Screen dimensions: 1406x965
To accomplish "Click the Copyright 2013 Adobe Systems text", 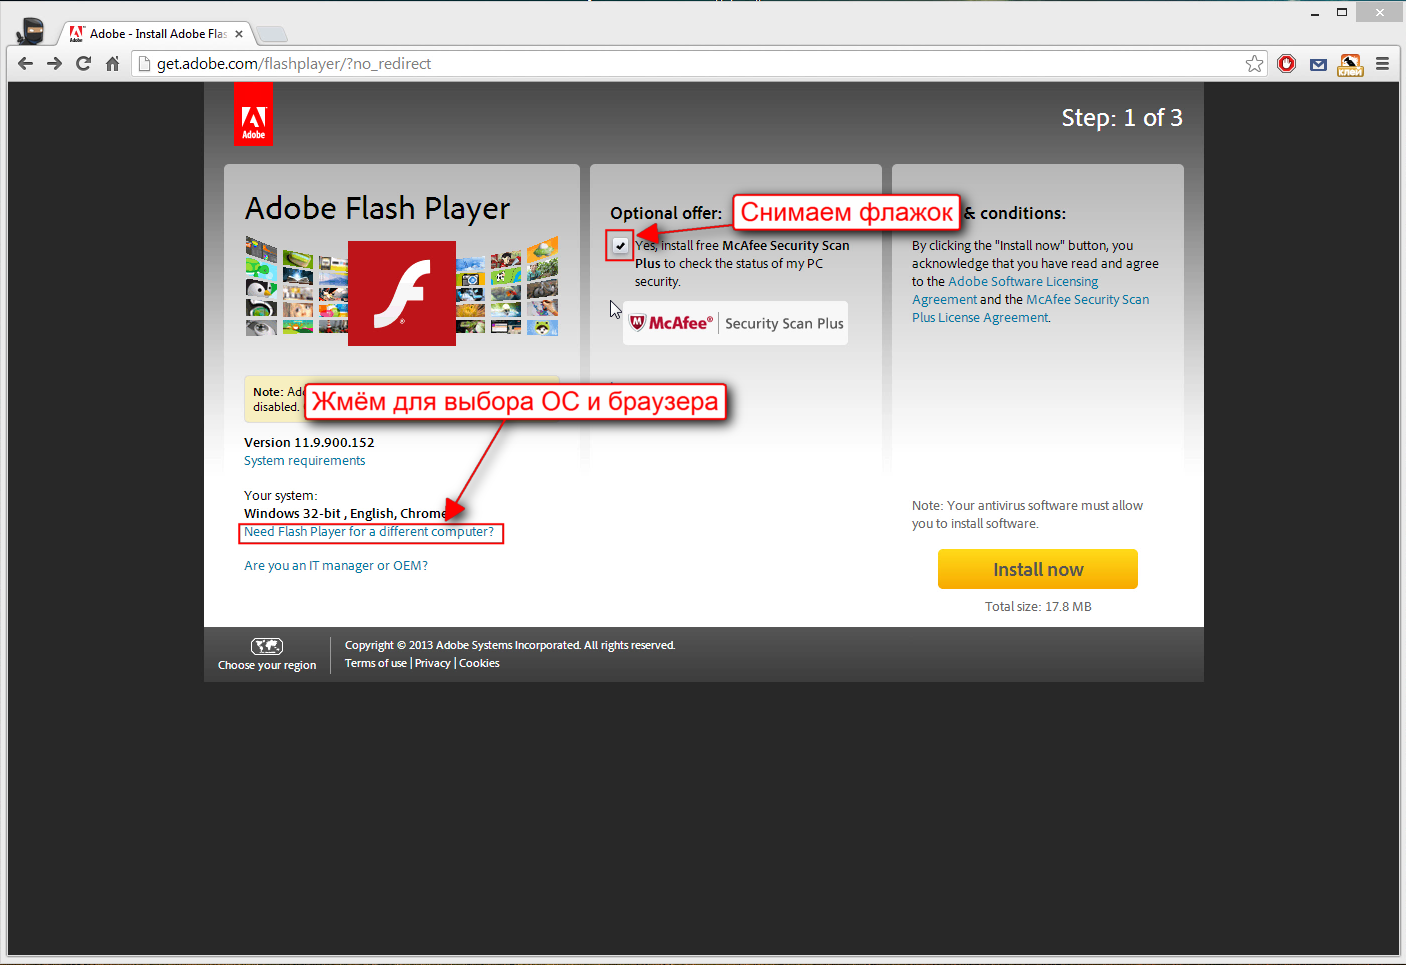I will 510,645.
